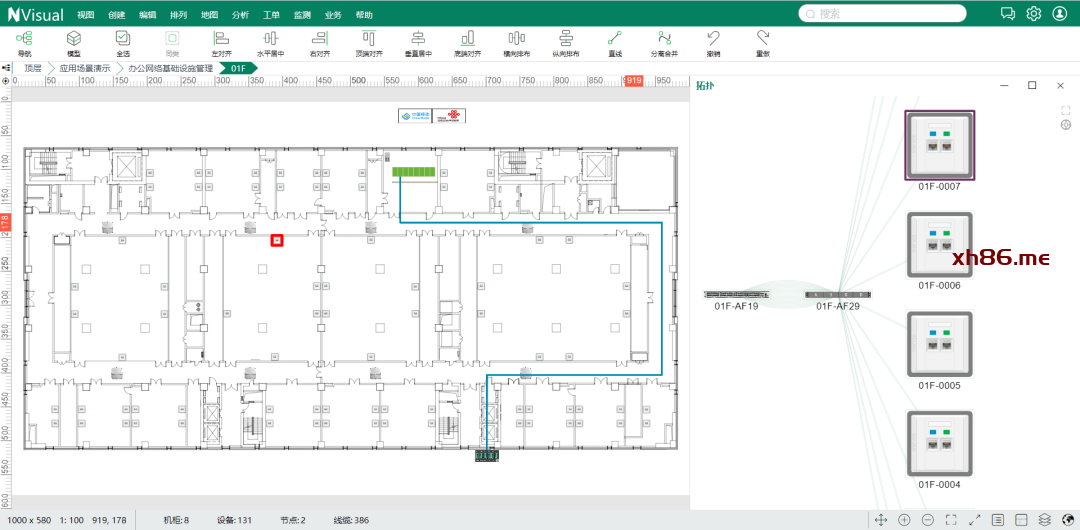1080x530 pixels.
Task: Select the pan/move tool in status bar
Action: pyautogui.click(x=880, y=520)
